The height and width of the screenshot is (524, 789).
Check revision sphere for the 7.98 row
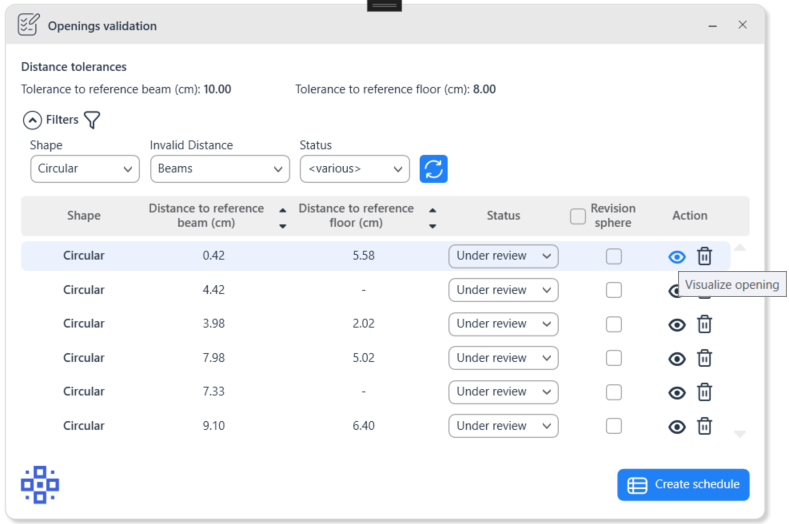point(614,358)
